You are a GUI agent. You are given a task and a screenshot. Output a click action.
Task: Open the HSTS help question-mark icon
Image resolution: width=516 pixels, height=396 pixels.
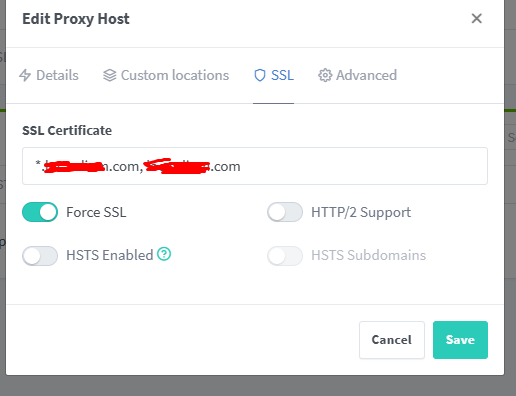click(x=164, y=254)
